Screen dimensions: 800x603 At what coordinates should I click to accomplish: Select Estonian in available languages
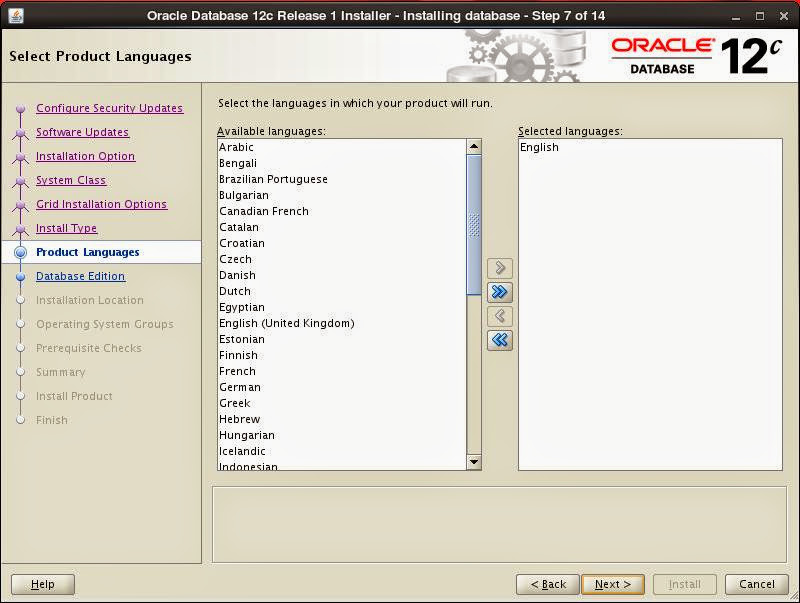342,339
